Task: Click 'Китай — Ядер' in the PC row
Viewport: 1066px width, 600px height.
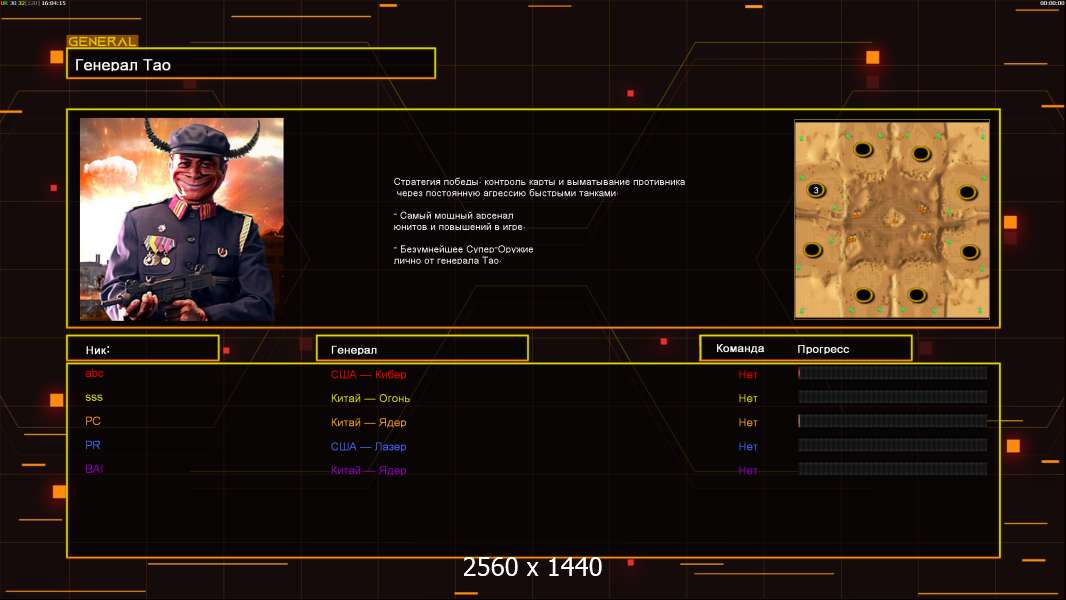Action: (x=368, y=422)
